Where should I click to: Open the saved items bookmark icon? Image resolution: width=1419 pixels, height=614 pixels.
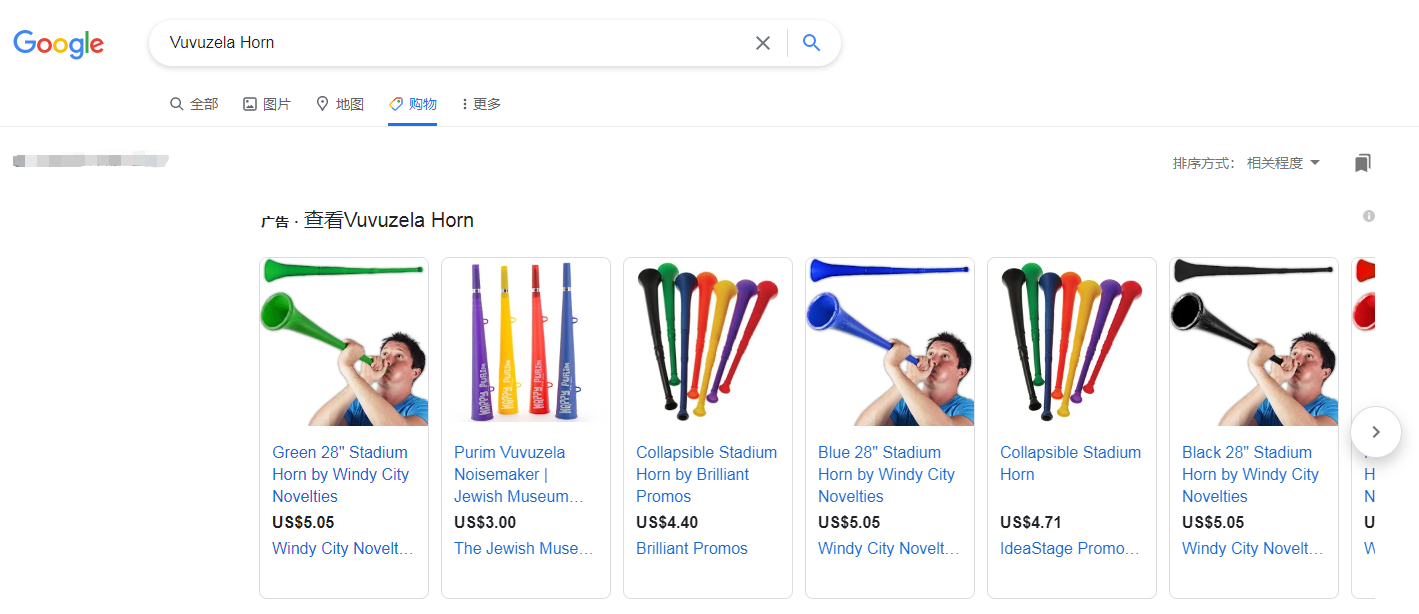click(1362, 163)
